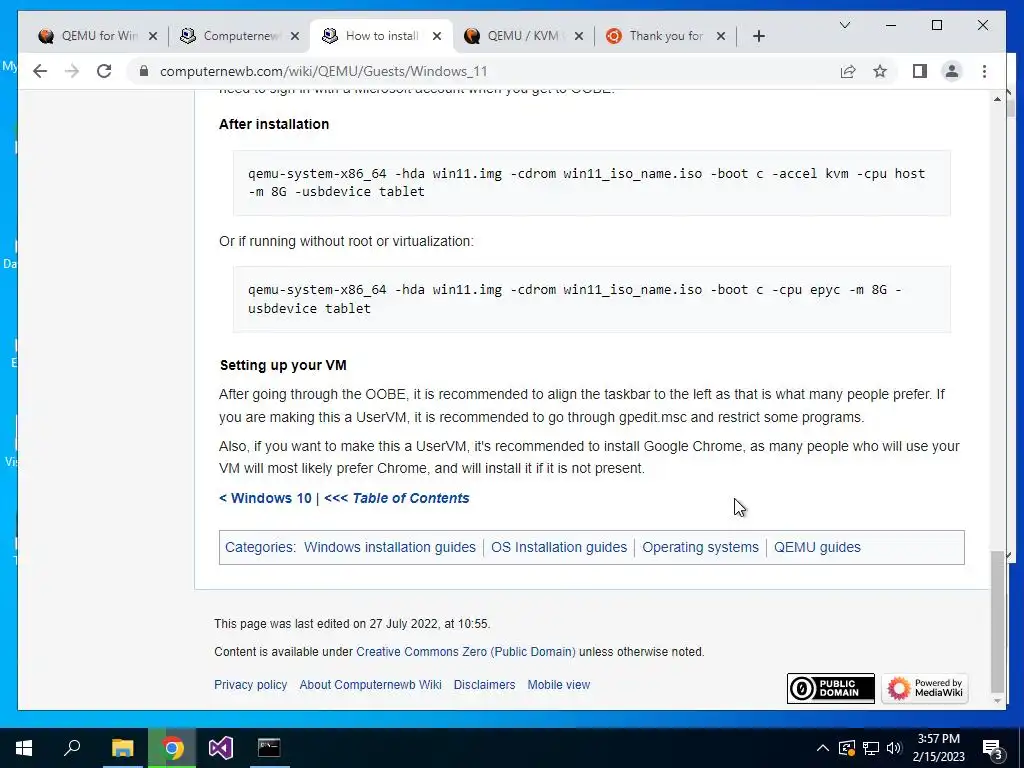Viewport: 1024px width, 768px height.
Task: Share this page icon
Action: click(x=848, y=71)
